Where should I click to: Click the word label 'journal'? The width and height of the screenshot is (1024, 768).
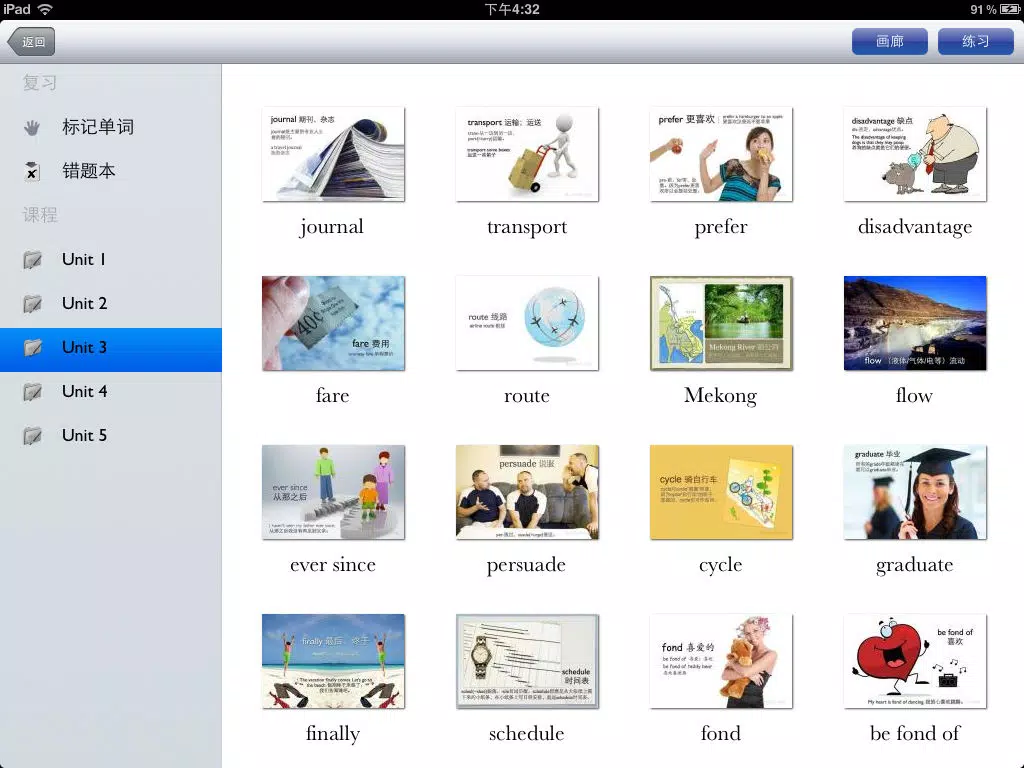pos(332,227)
